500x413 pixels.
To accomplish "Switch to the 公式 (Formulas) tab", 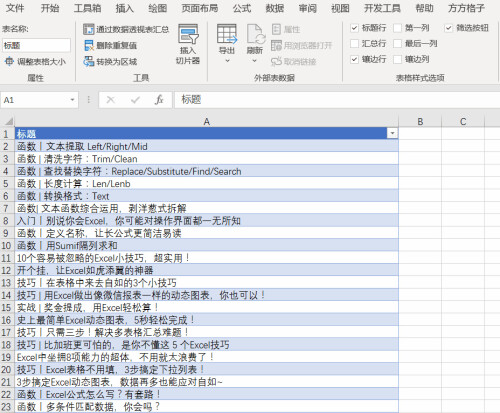I will click(x=242, y=8).
